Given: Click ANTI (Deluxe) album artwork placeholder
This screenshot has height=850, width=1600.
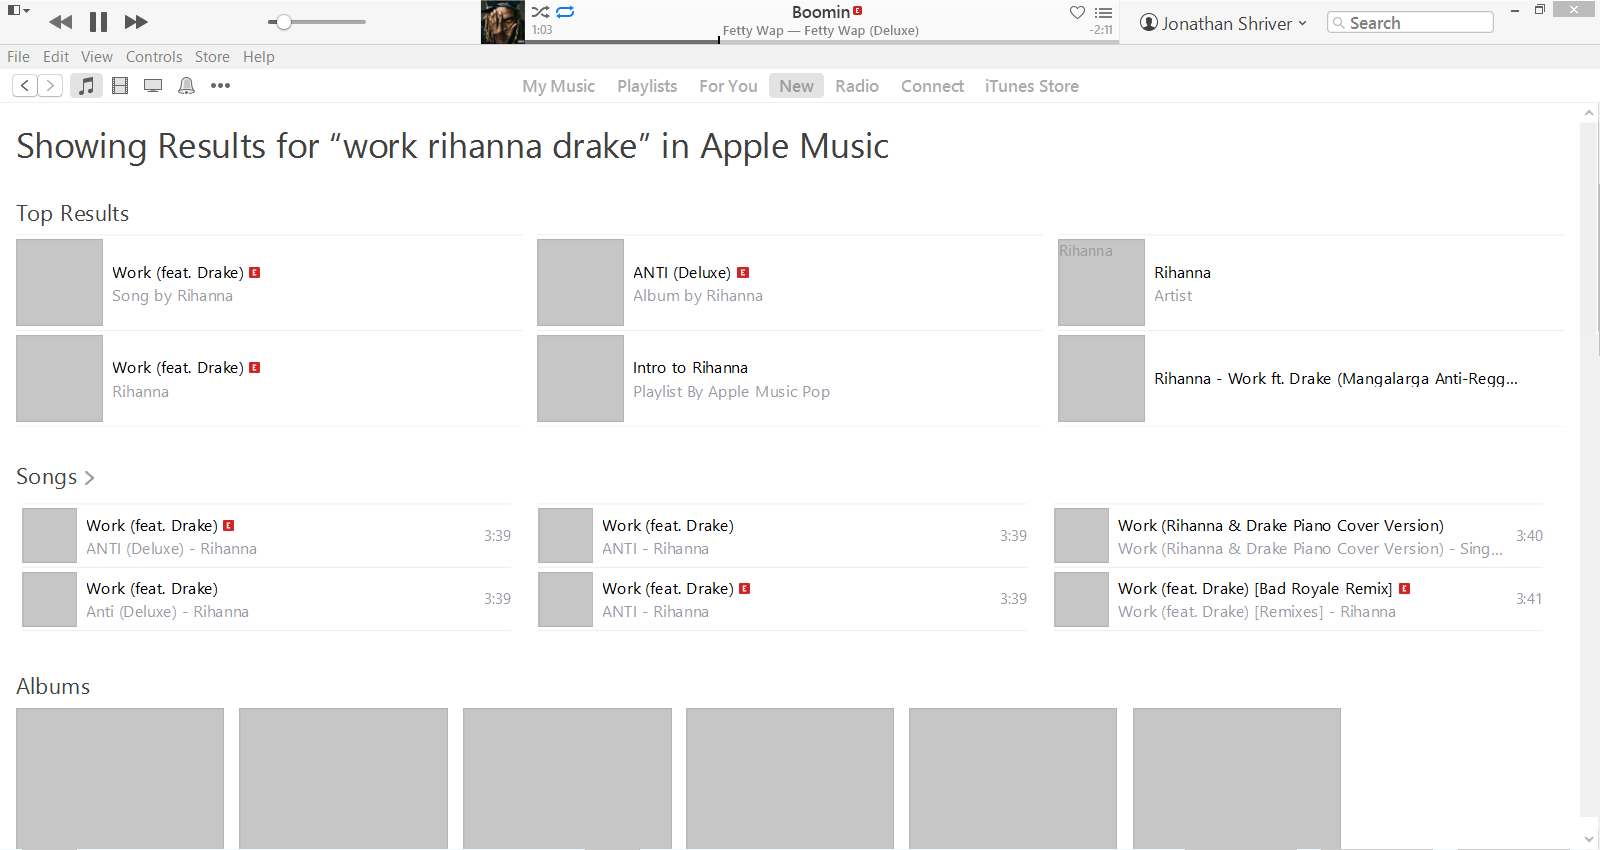Looking at the screenshot, I should (580, 283).
